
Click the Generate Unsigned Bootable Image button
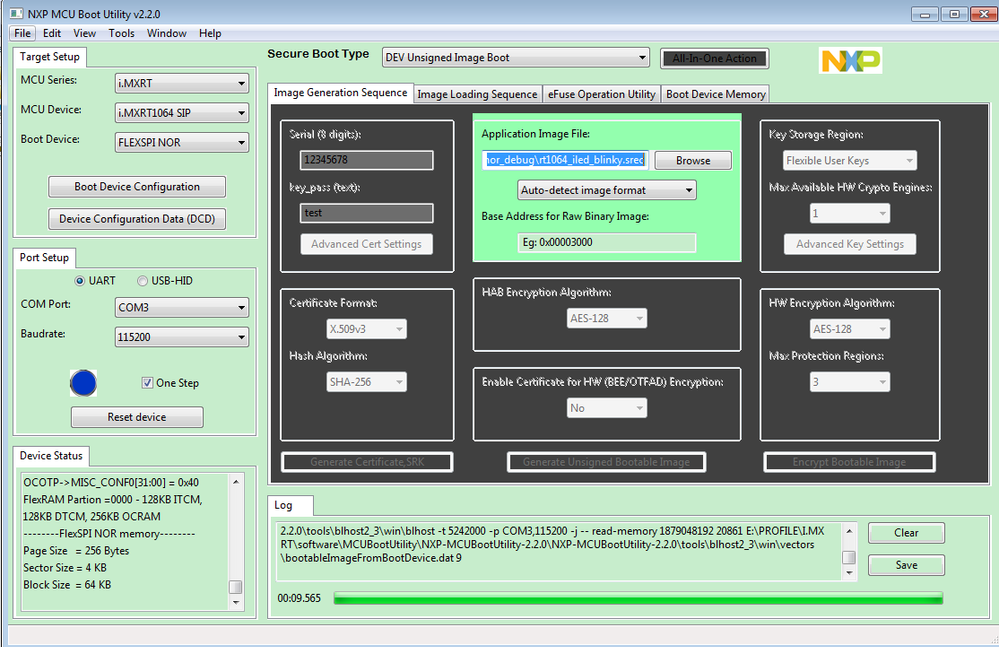tap(607, 462)
